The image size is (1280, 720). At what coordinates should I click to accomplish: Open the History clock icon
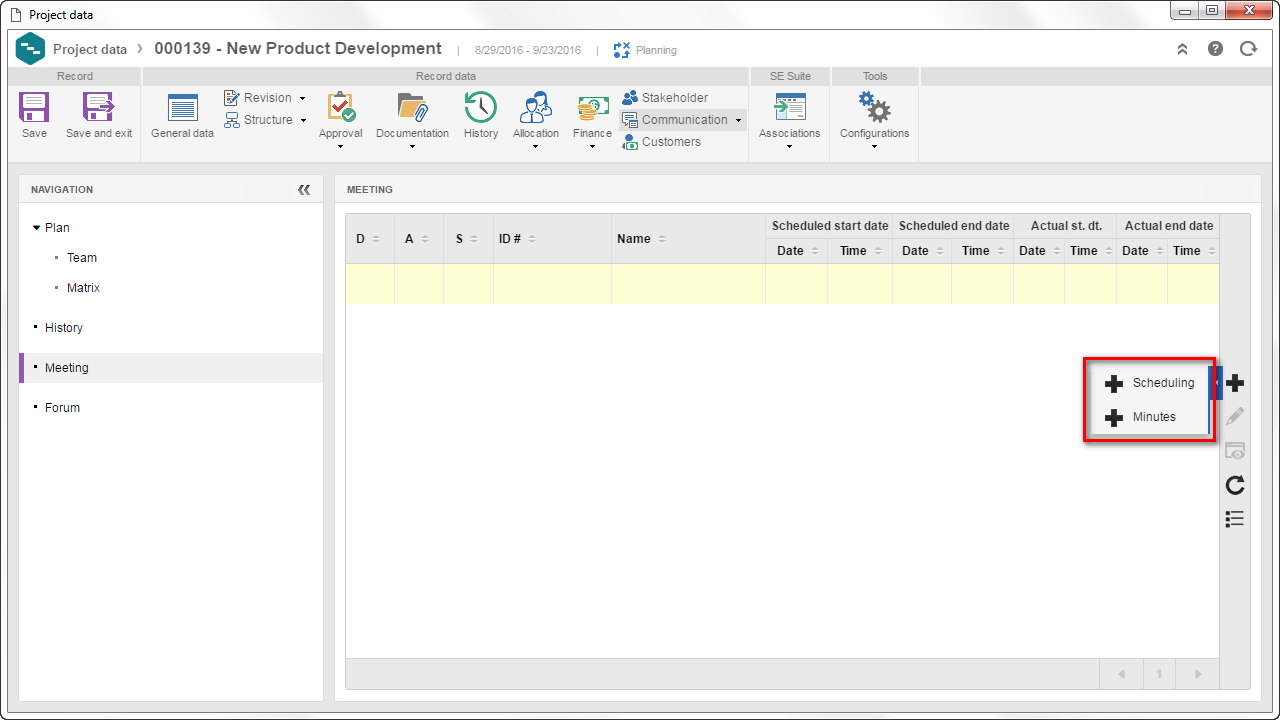[x=481, y=107]
